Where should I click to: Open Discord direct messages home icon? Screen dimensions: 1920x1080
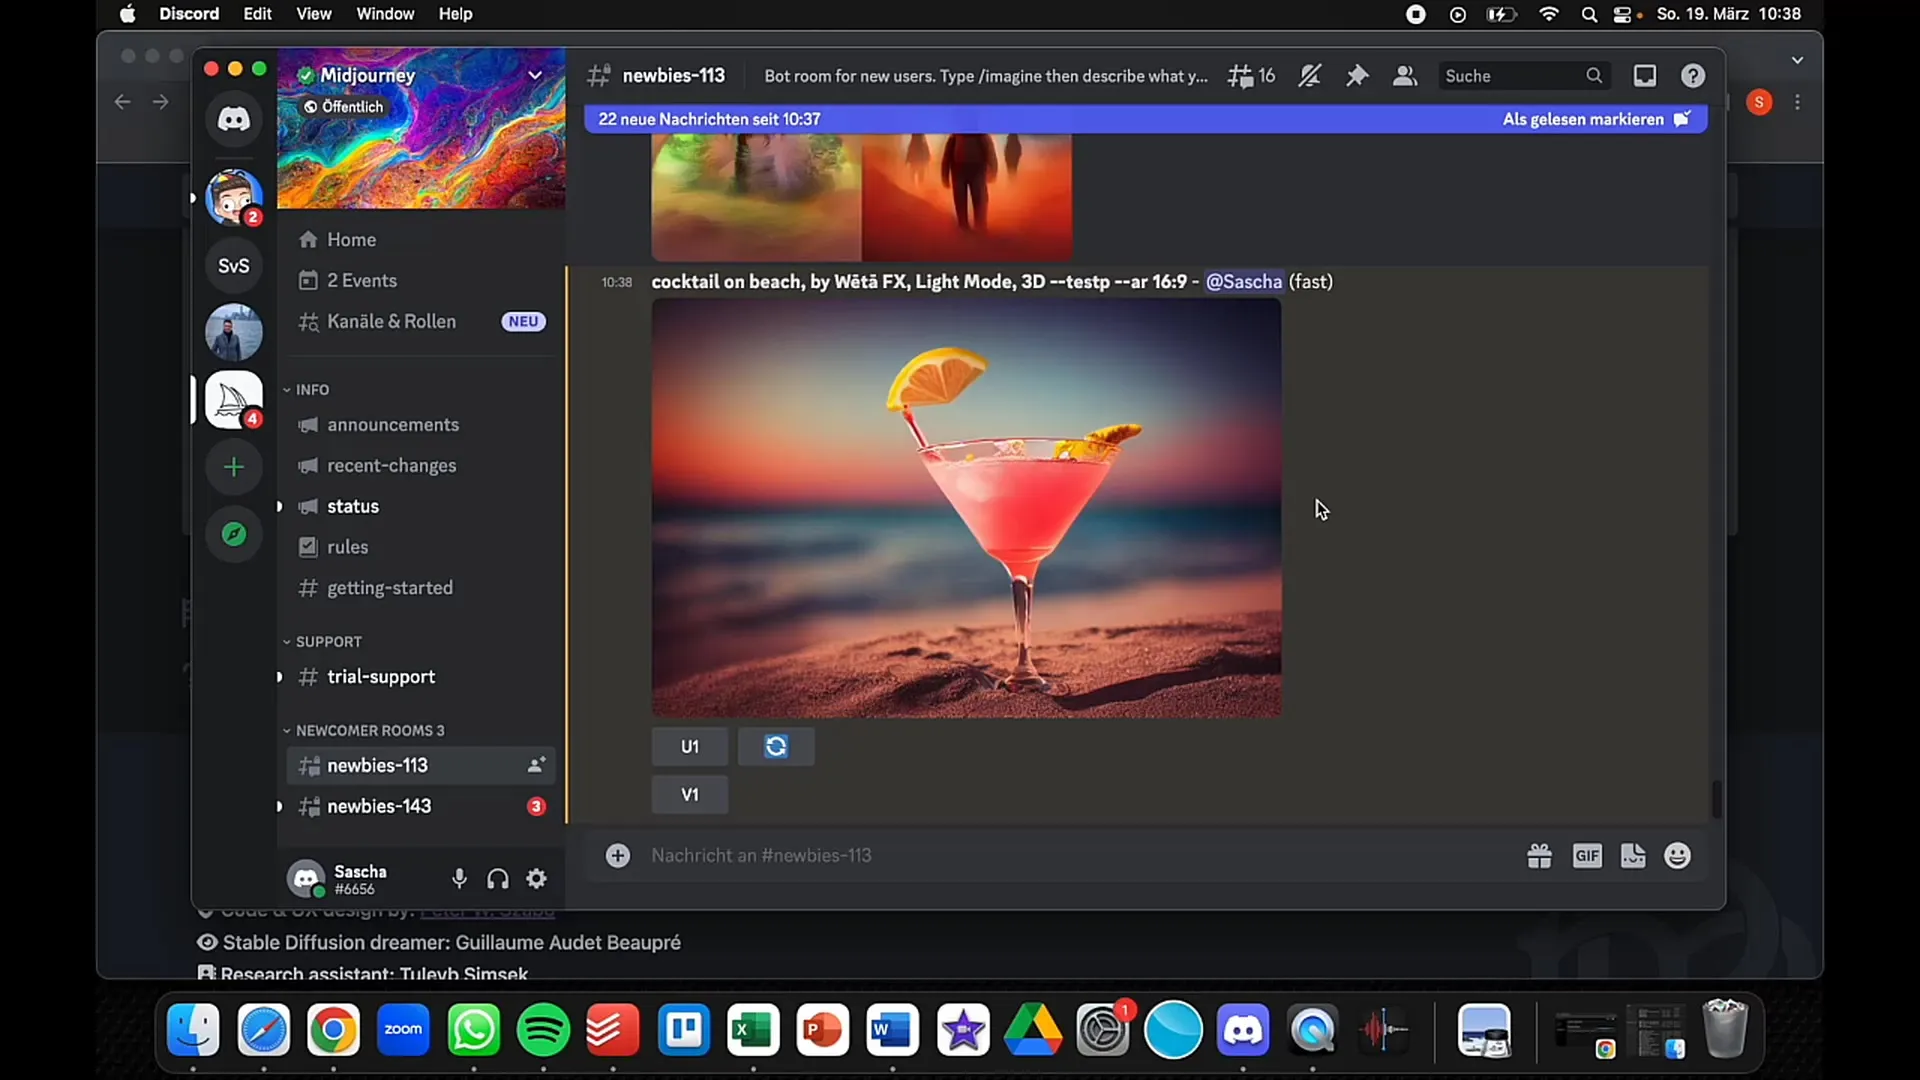(x=234, y=120)
